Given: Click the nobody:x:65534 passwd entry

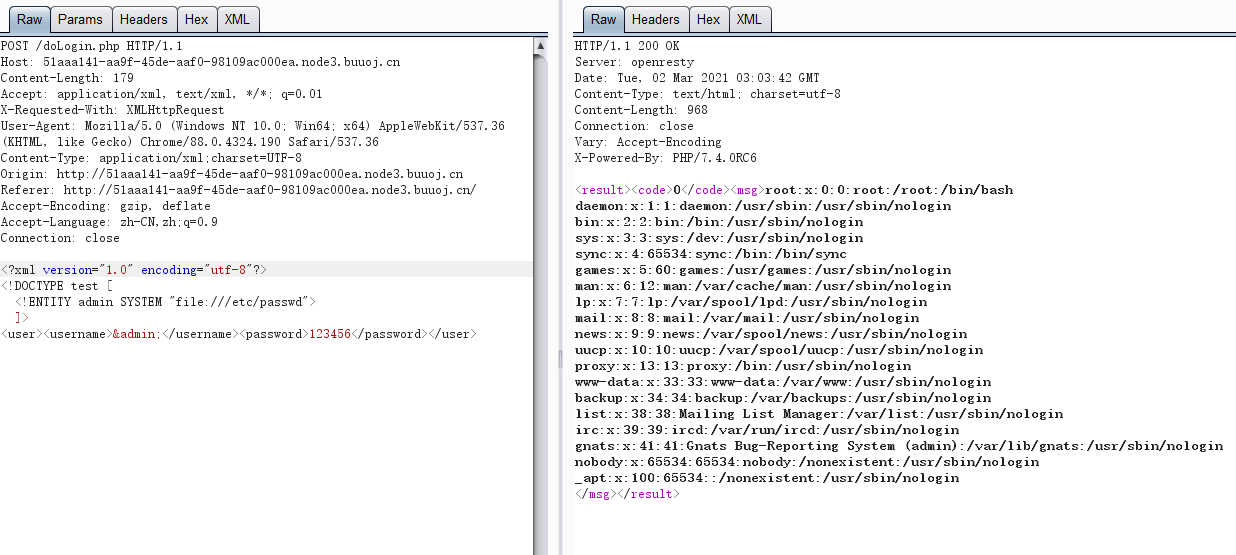Looking at the screenshot, I should [x=807, y=462].
